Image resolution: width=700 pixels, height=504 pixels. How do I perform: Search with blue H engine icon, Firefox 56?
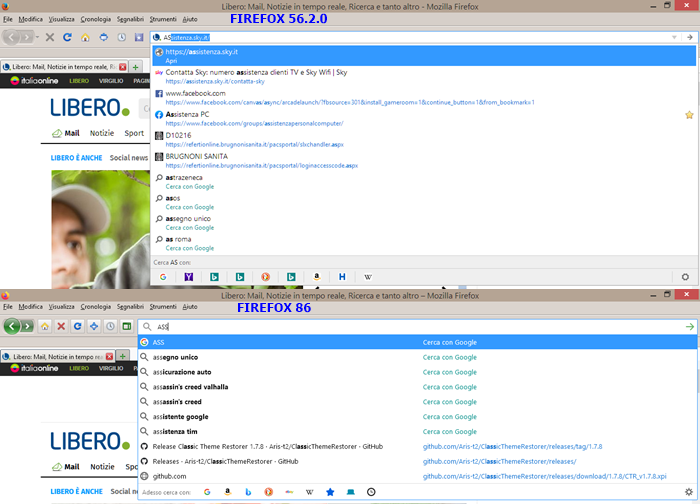[x=342, y=277]
